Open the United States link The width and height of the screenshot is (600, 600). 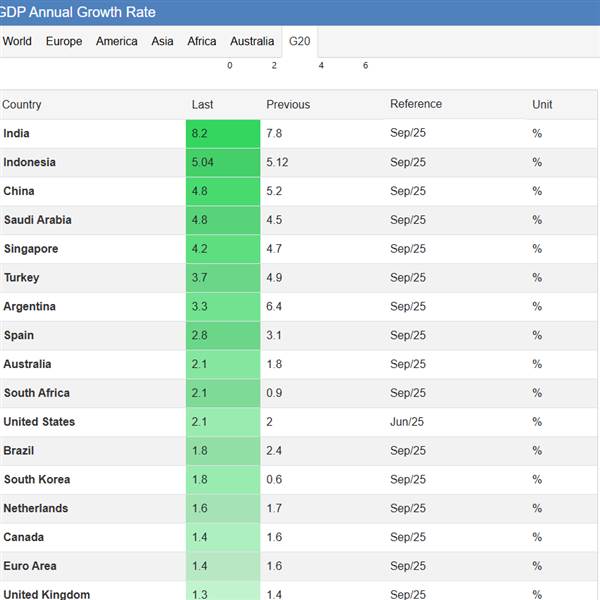tap(39, 422)
